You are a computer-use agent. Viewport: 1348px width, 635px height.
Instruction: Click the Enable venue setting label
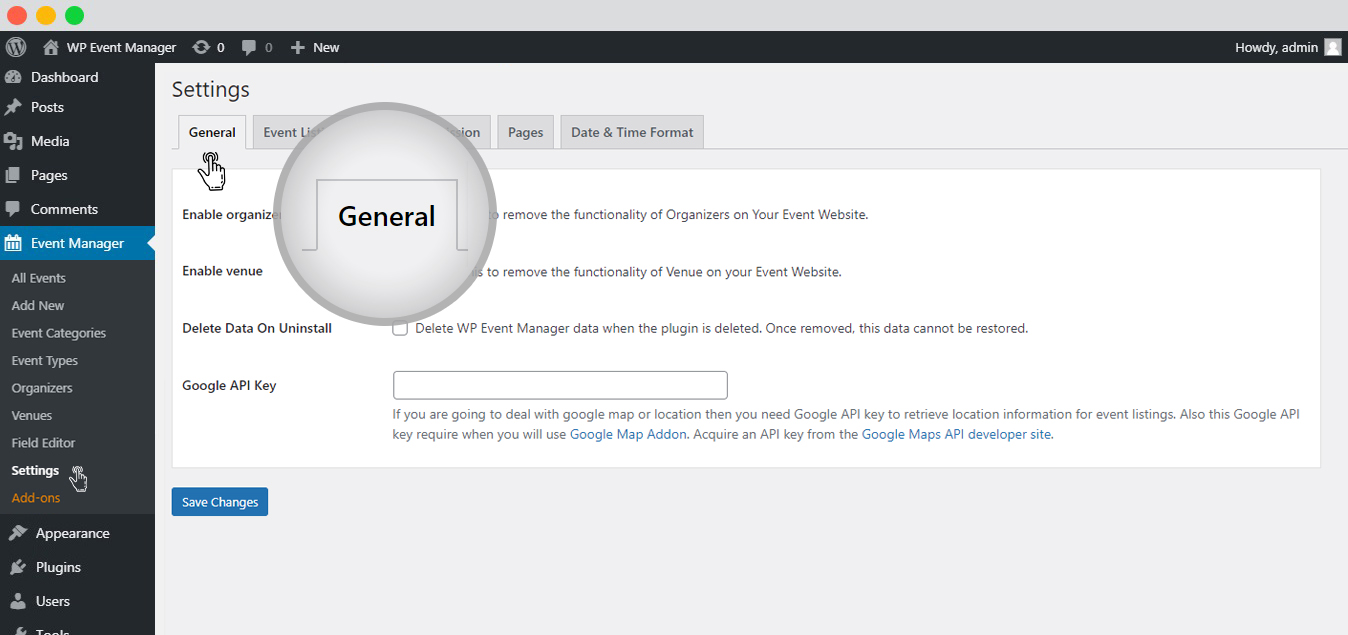tap(222, 271)
